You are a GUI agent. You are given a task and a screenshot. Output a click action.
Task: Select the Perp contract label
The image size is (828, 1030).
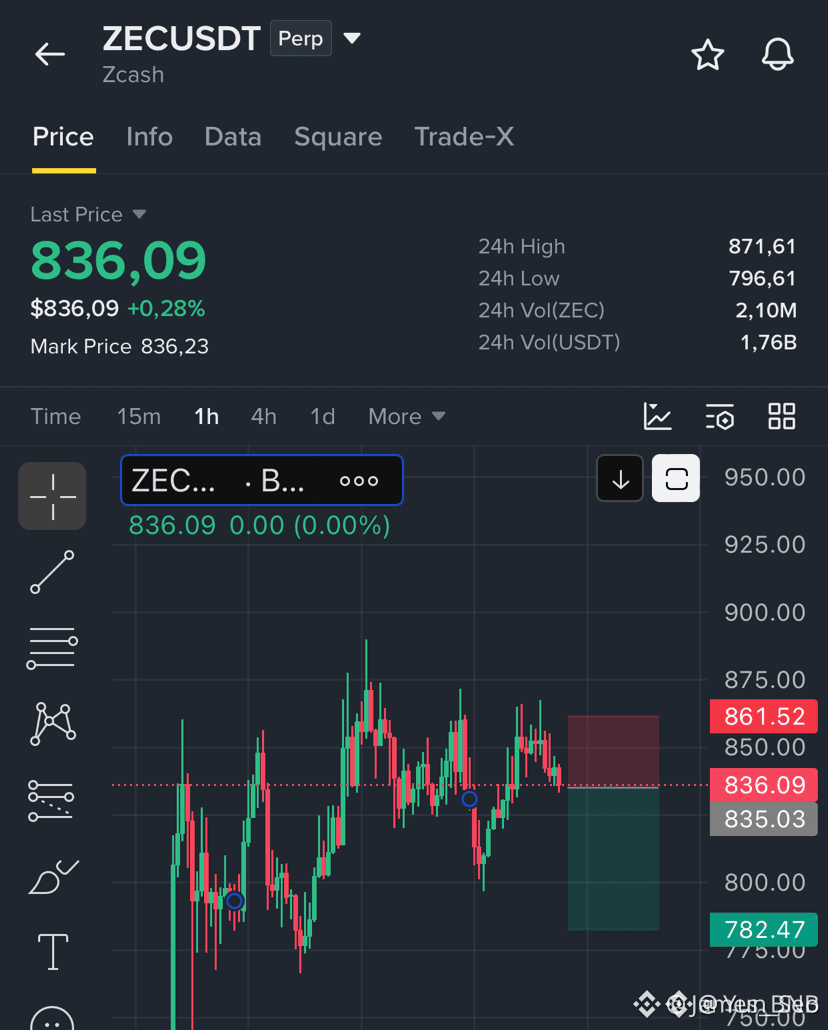point(300,38)
